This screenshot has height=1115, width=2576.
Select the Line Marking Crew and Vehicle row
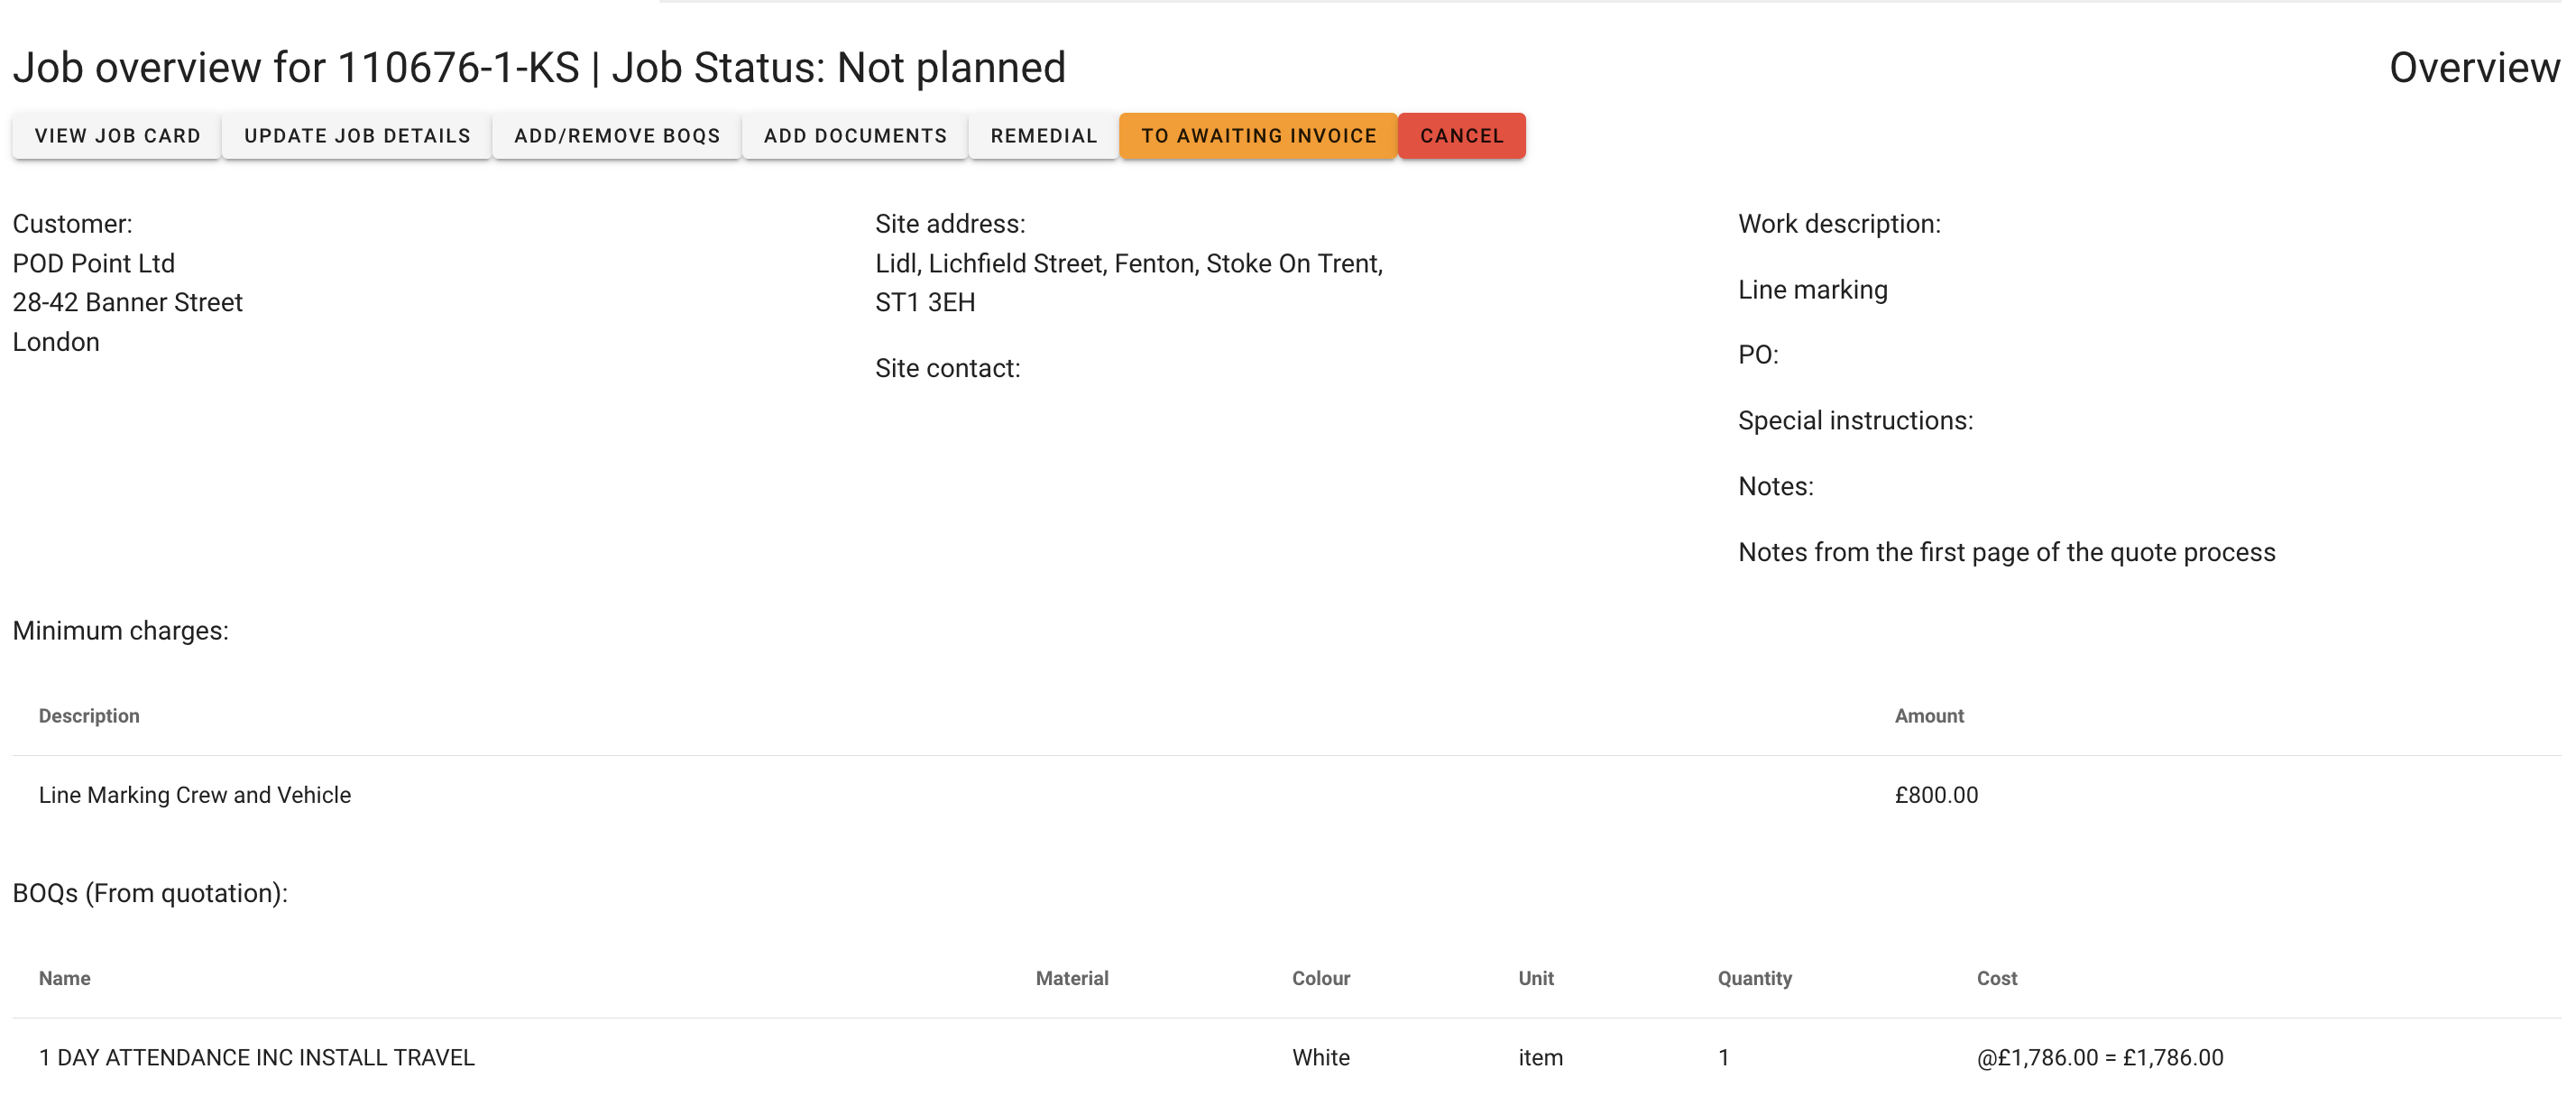pos(195,795)
